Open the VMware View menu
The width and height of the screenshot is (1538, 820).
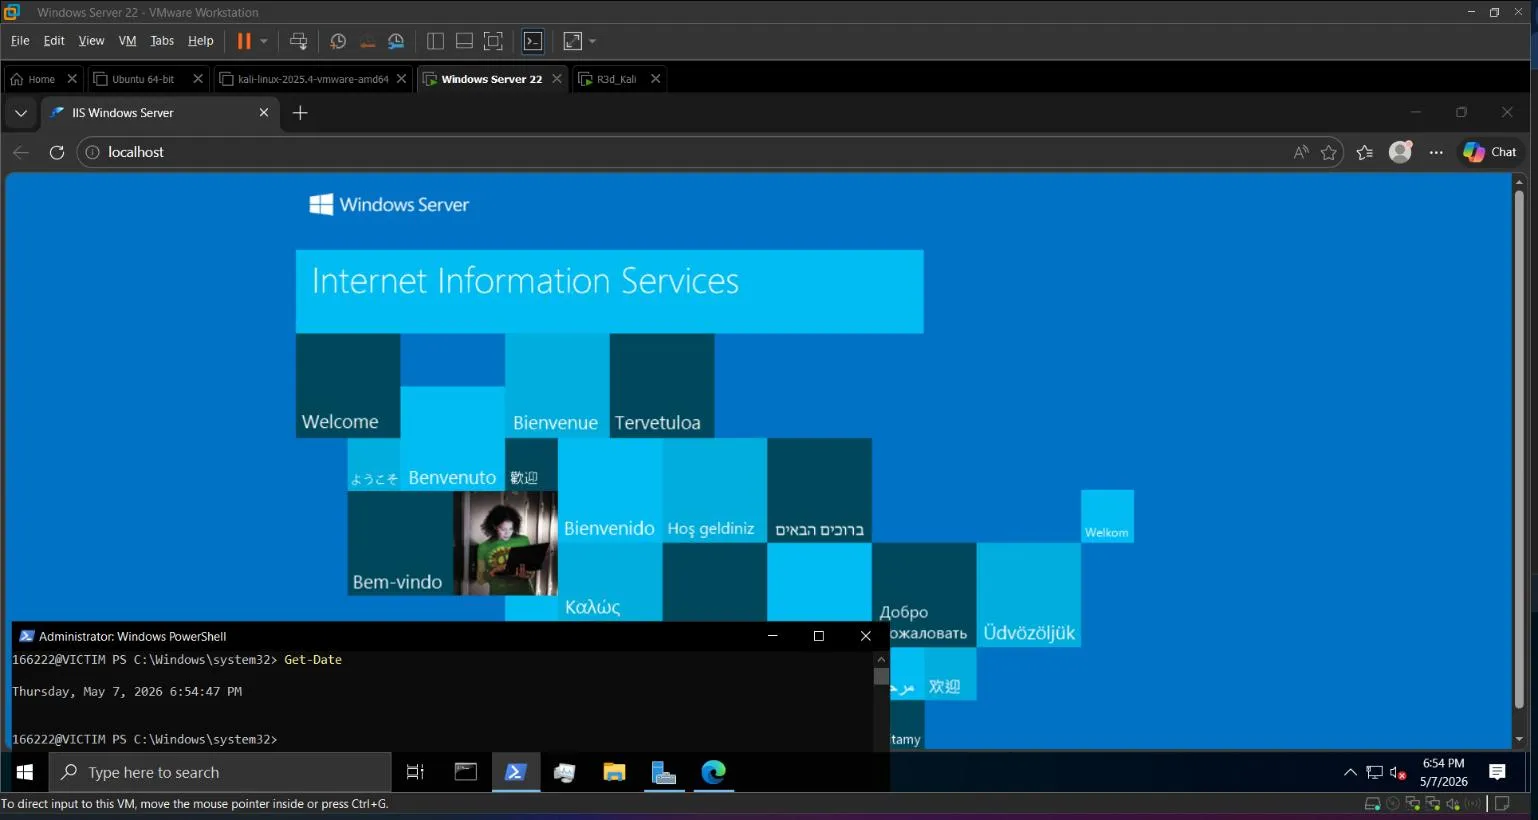(91, 41)
